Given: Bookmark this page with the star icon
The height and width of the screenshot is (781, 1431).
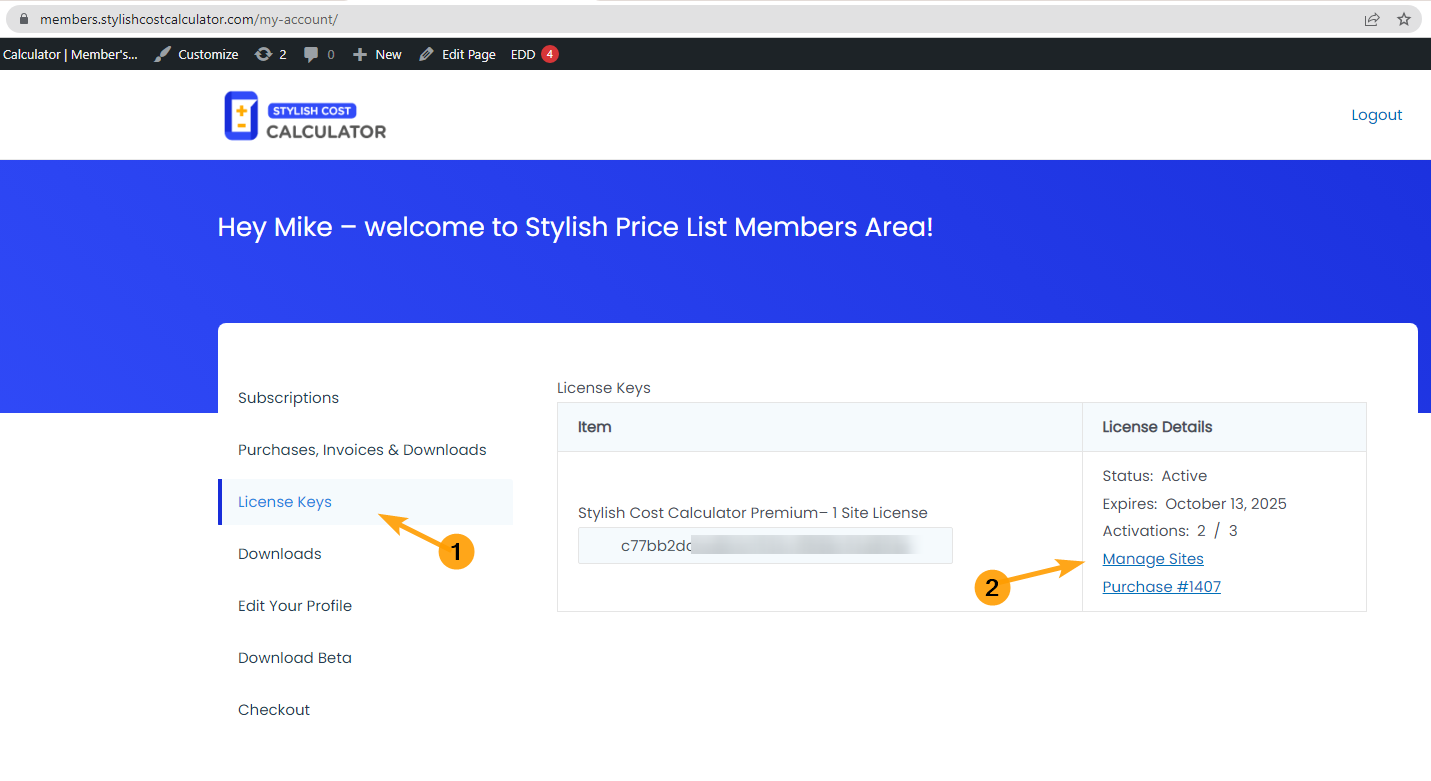Looking at the screenshot, I should coord(1404,19).
